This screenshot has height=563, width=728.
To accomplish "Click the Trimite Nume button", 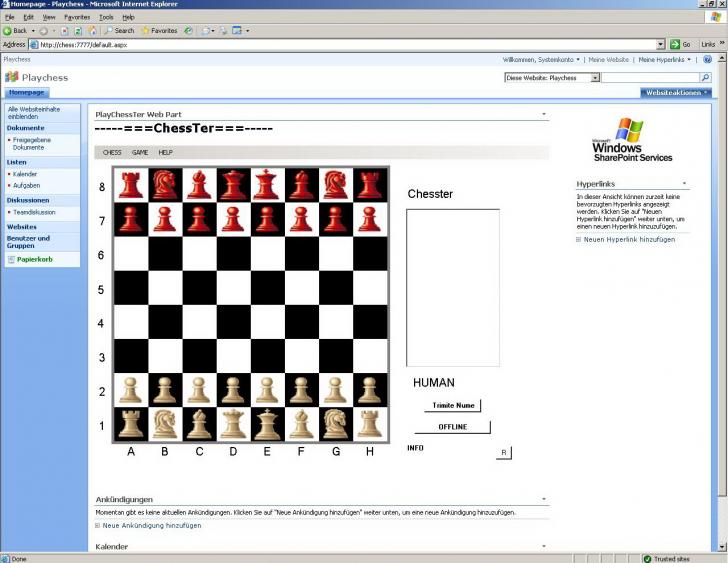I will [453, 405].
